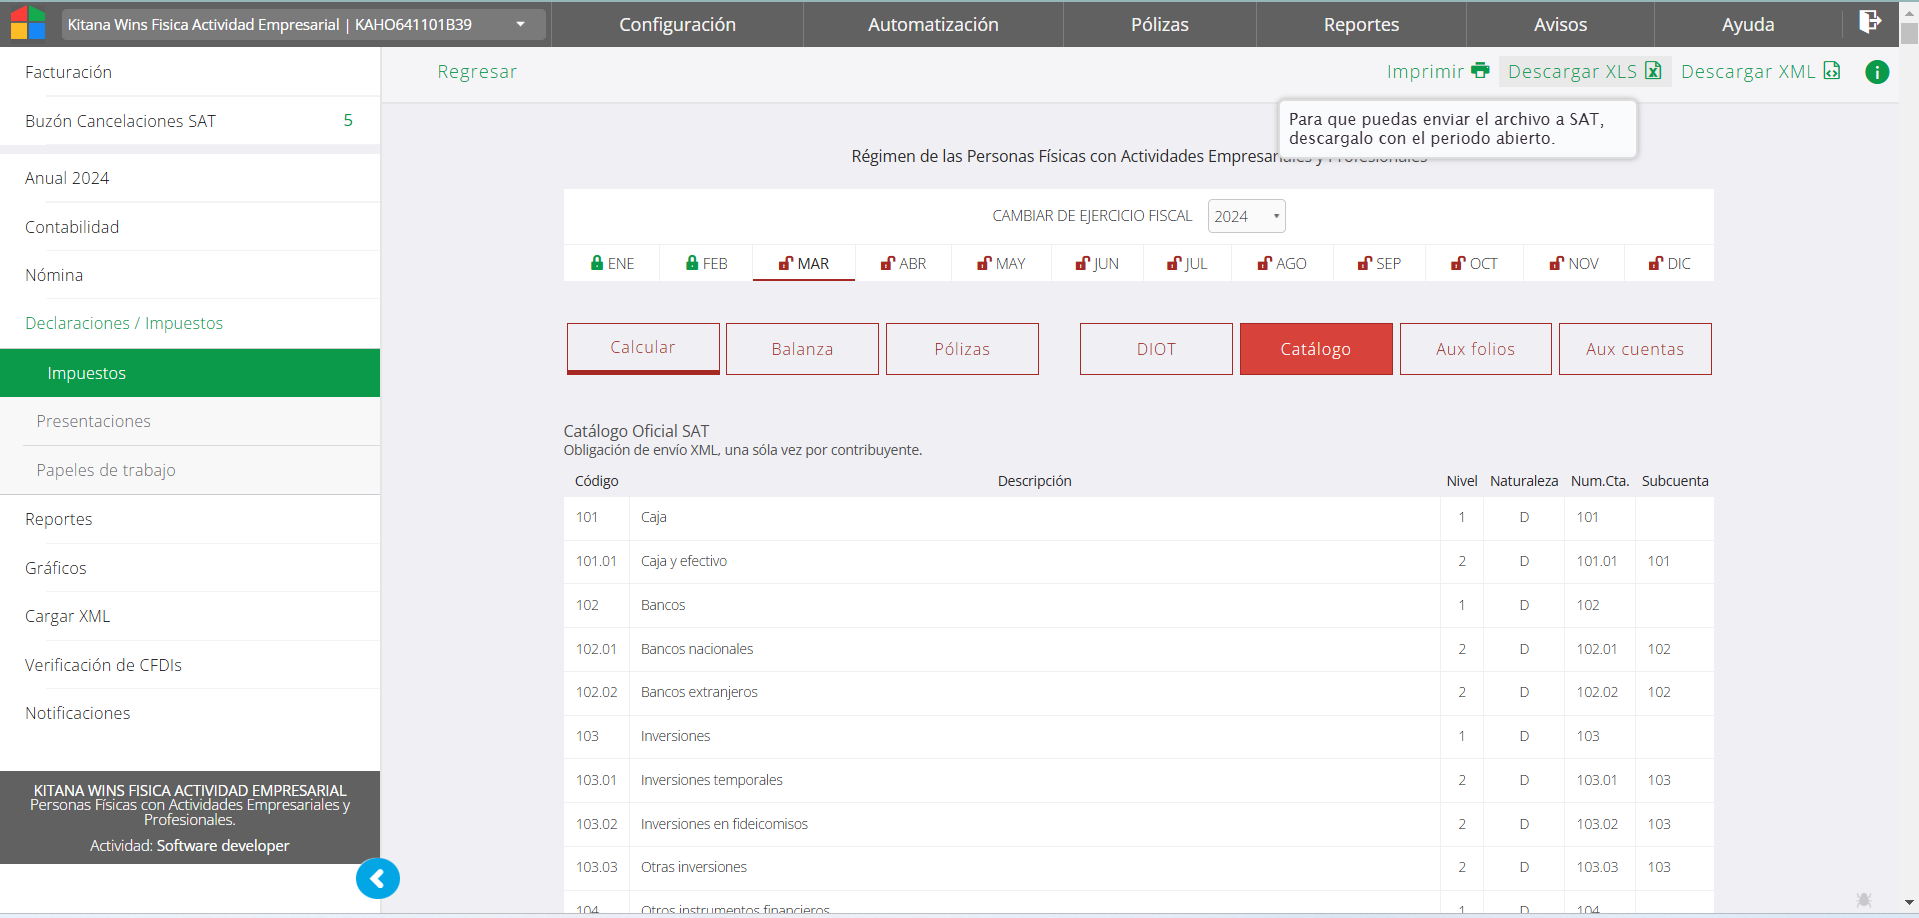Open the company selector dropdown
The width and height of the screenshot is (1919, 918).
pos(520,24)
